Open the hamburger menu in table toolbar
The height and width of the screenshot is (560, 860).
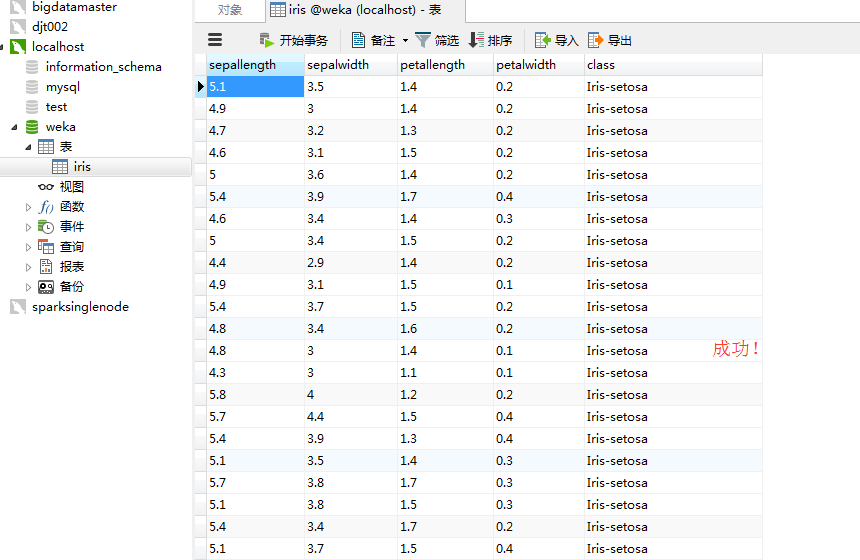(x=215, y=39)
